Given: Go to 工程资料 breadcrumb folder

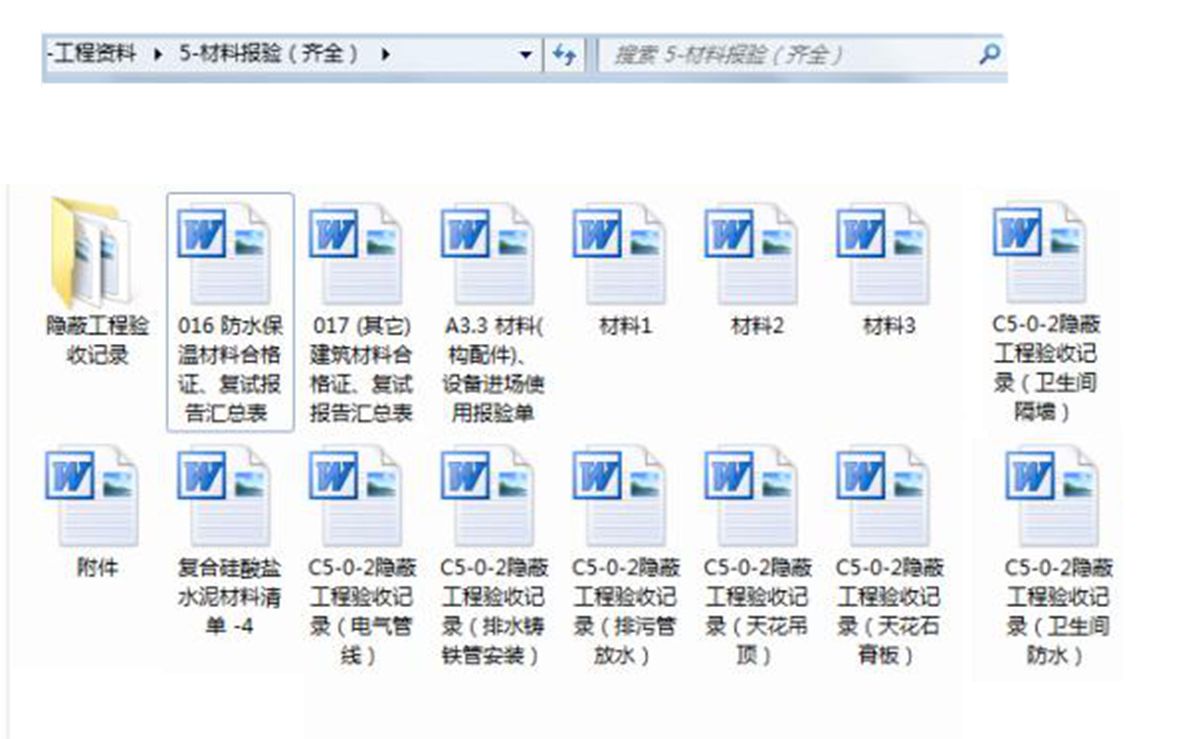Looking at the screenshot, I should [x=92, y=55].
